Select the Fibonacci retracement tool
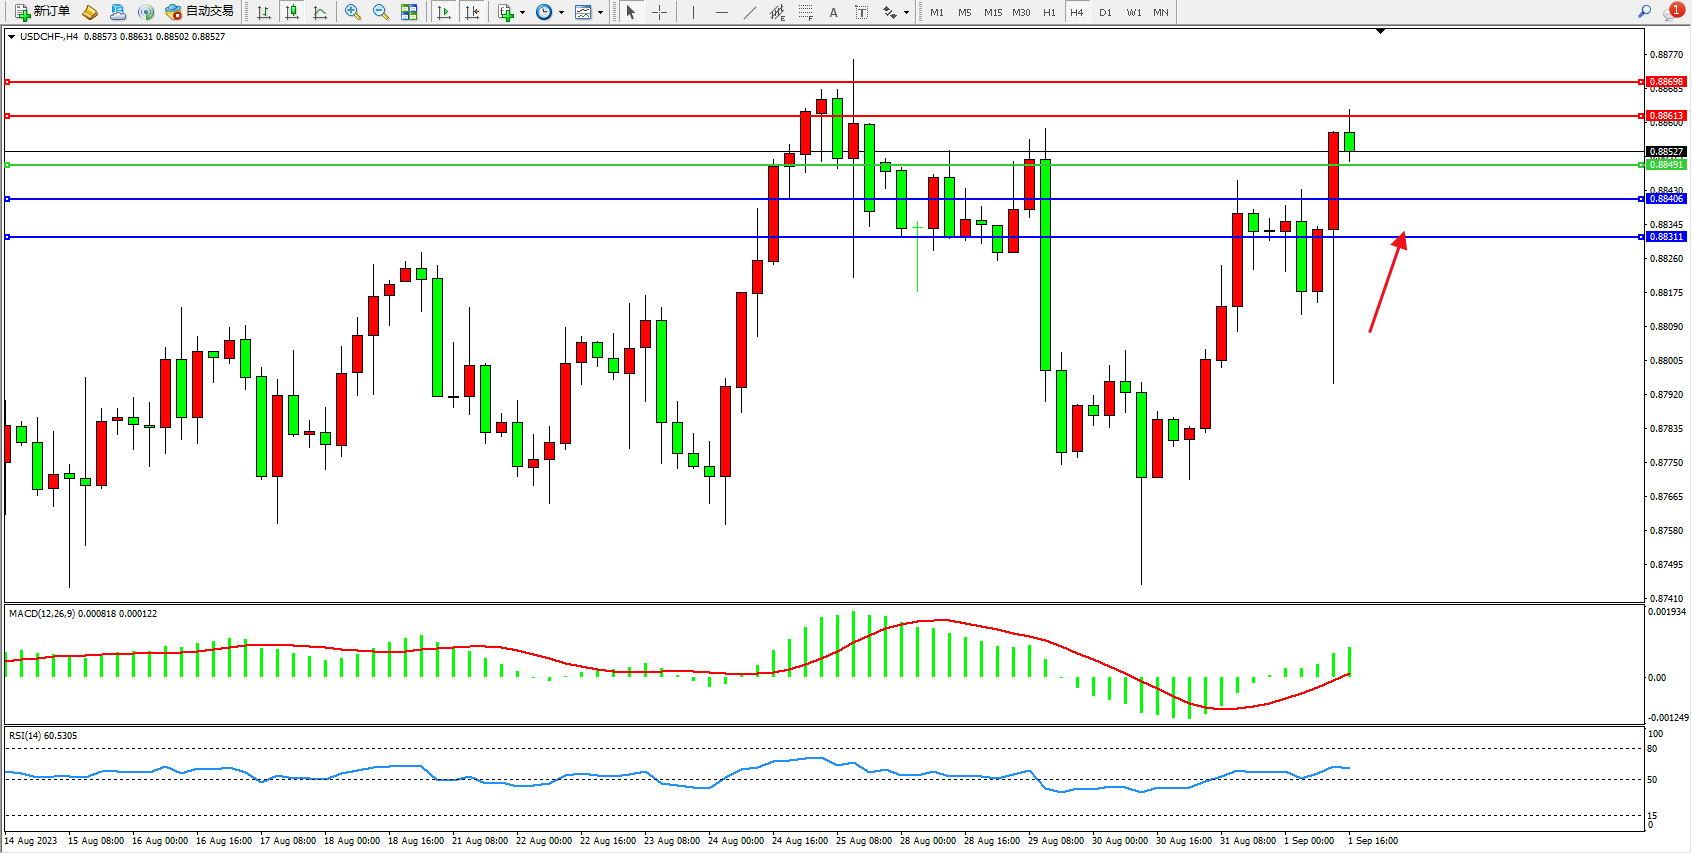 [806, 12]
